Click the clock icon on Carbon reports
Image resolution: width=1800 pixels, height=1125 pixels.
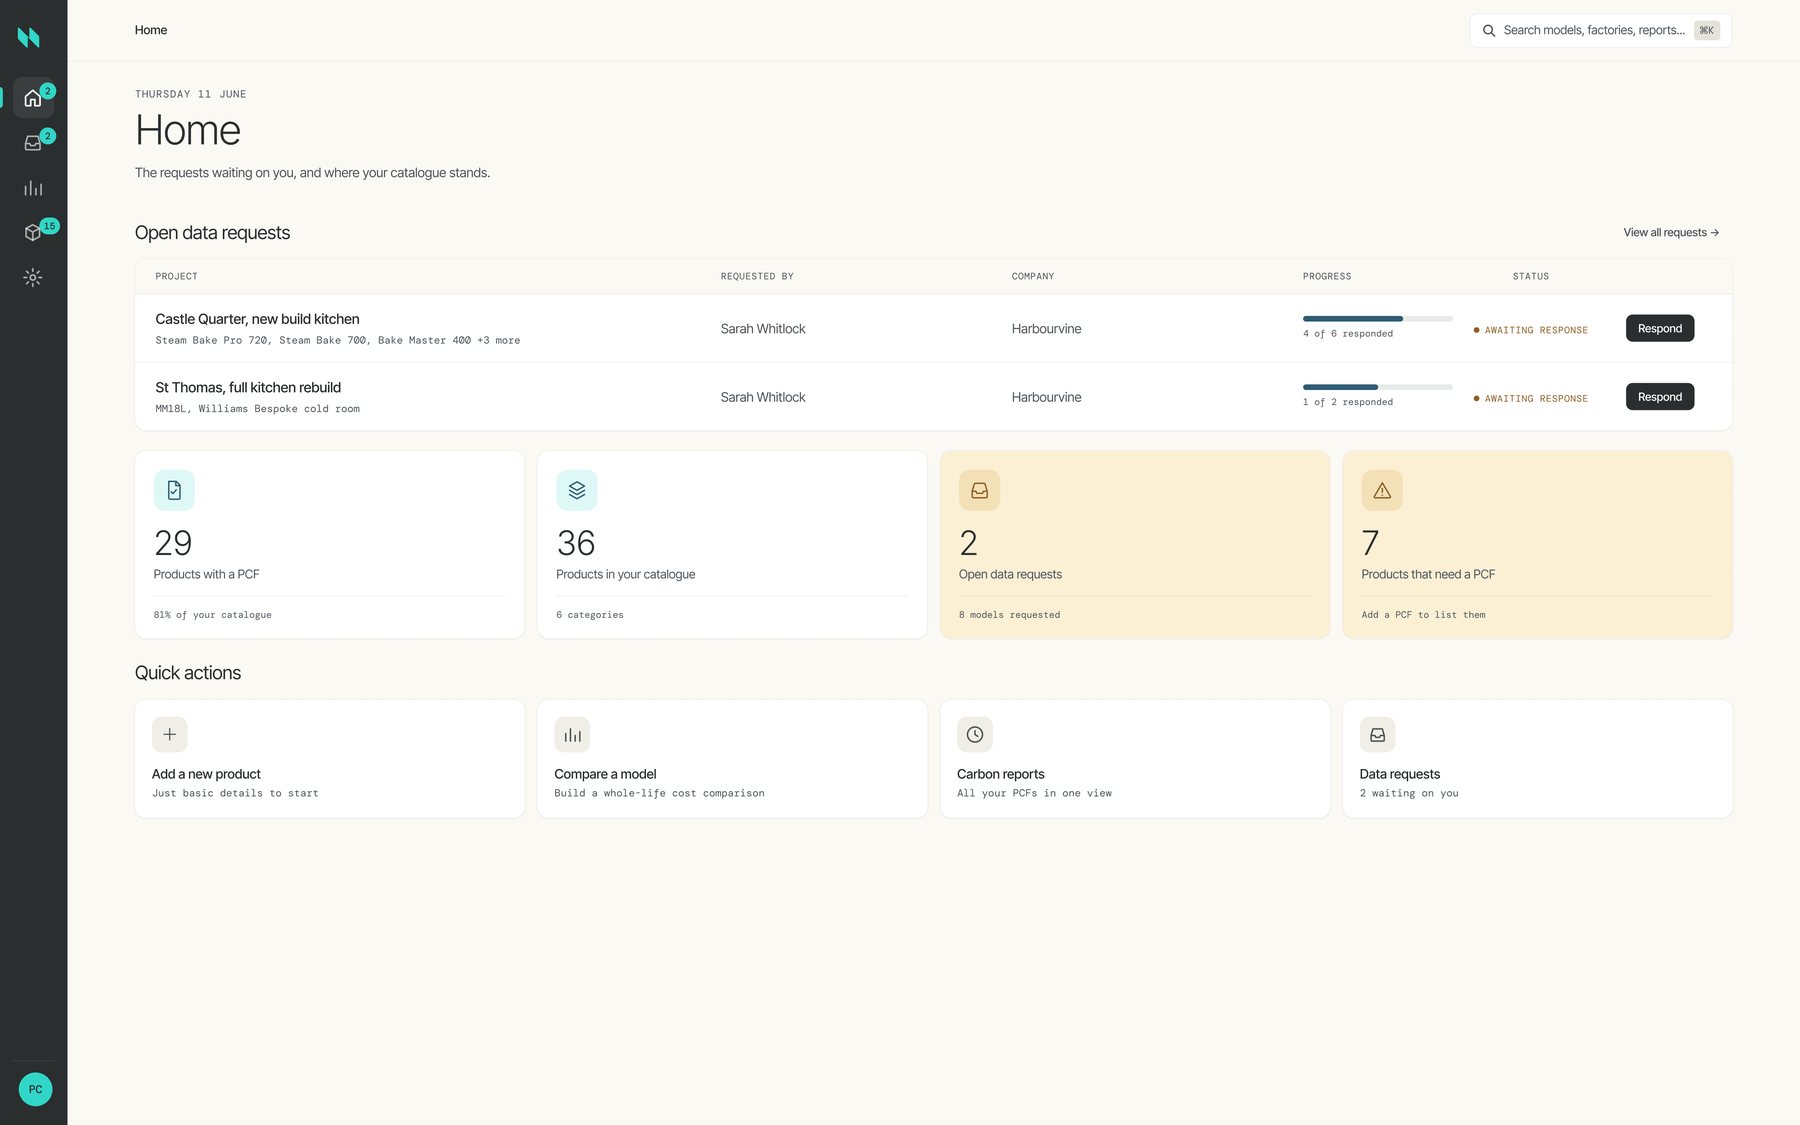click(x=975, y=734)
